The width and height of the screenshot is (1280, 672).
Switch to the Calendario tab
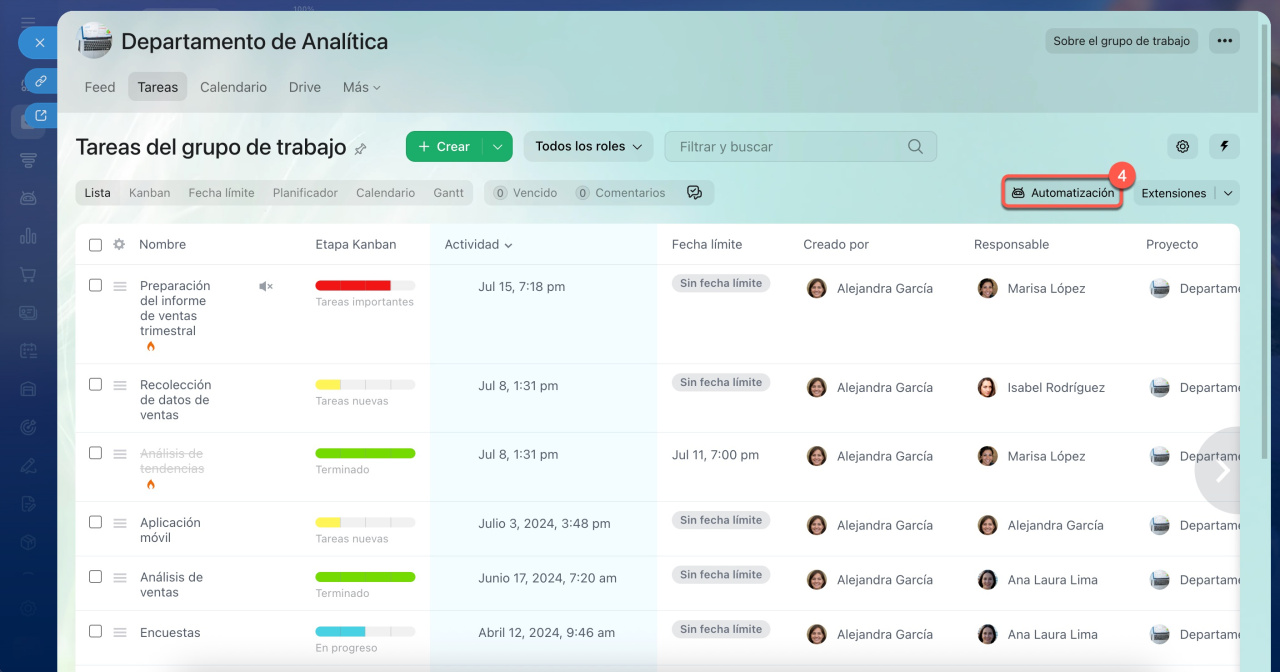point(233,87)
